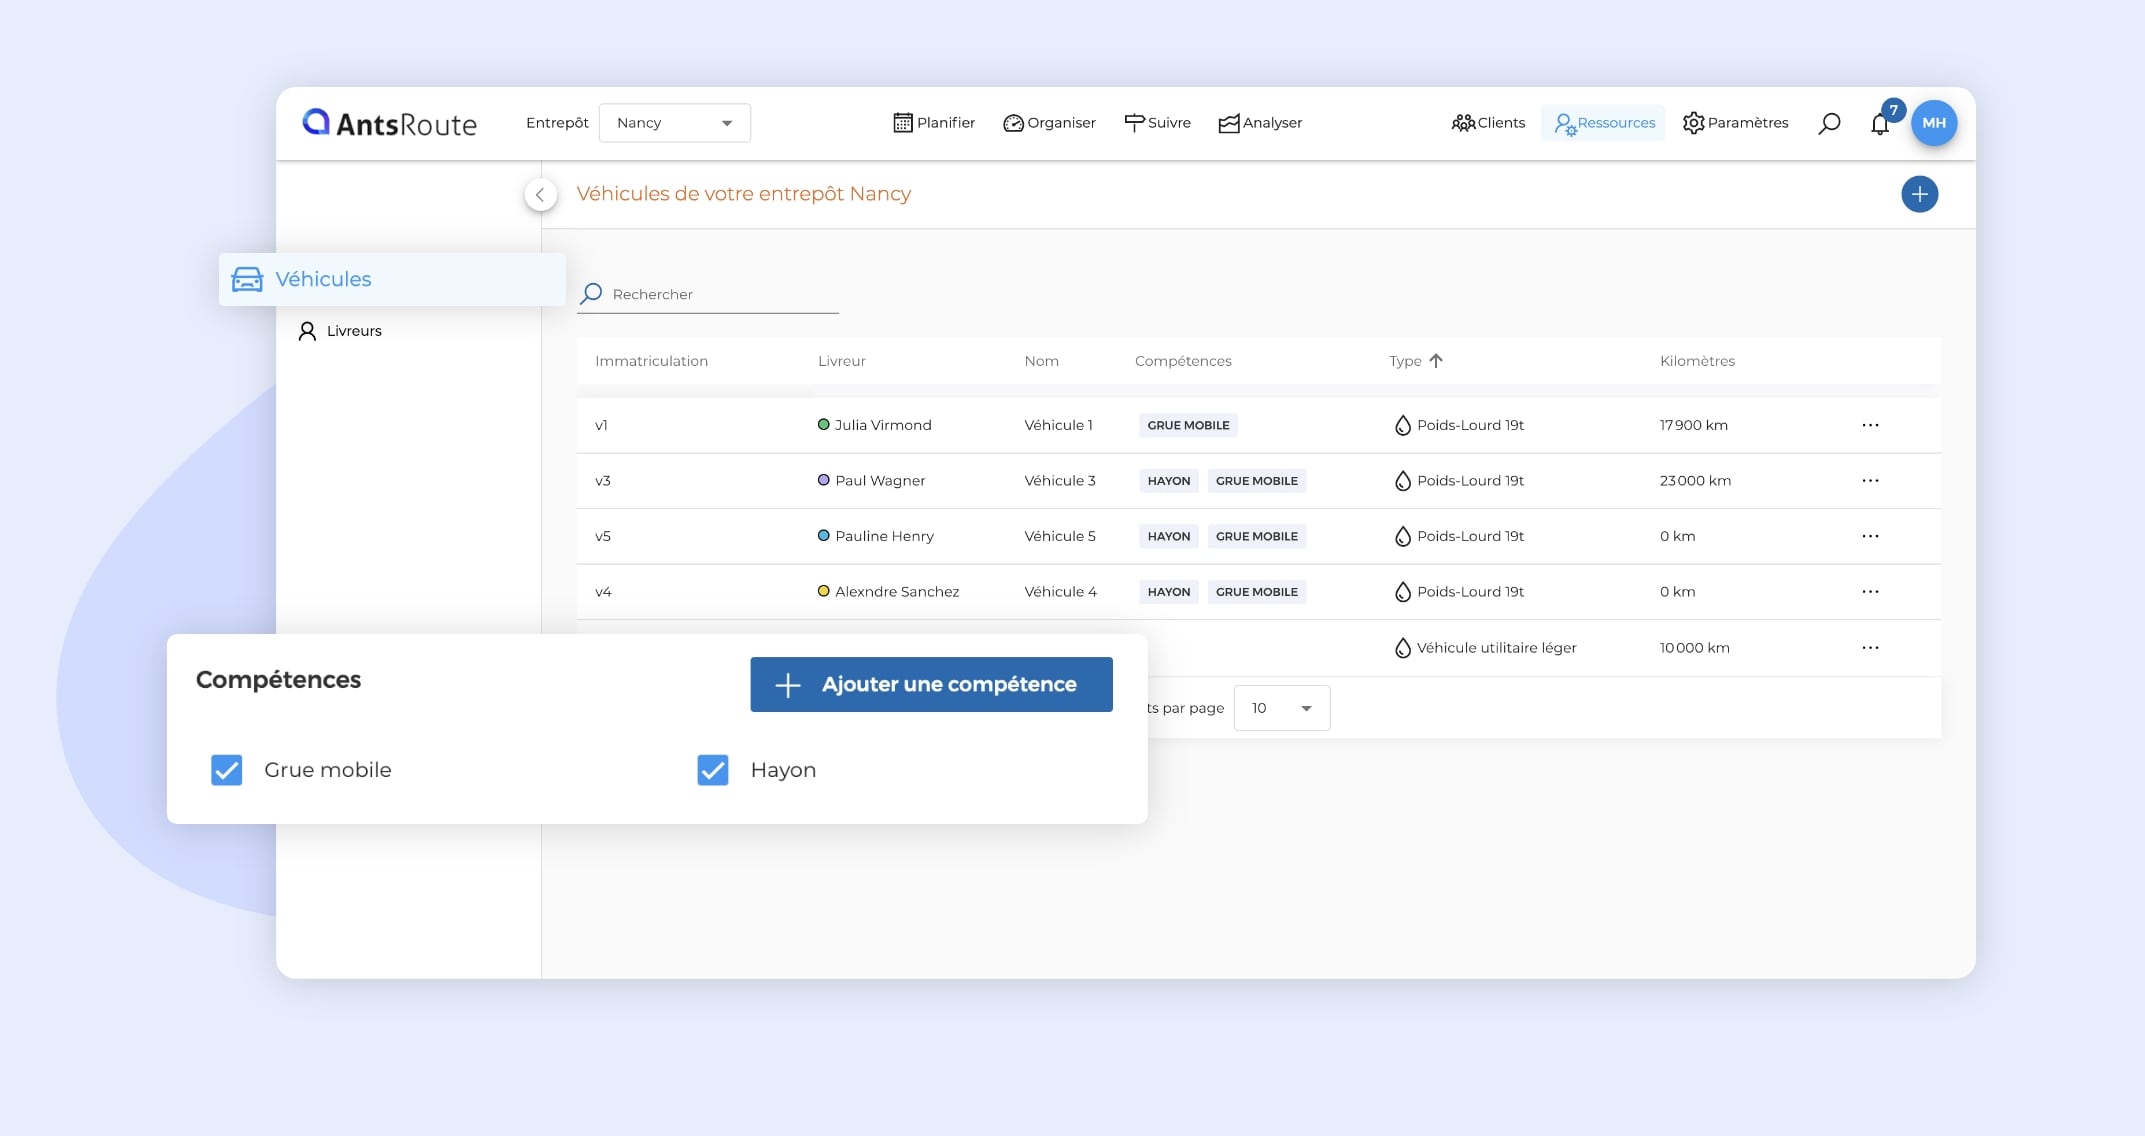This screenshot has width=2145, height=1136.
Task: Click the Rechercher search field
Action: 708,294
